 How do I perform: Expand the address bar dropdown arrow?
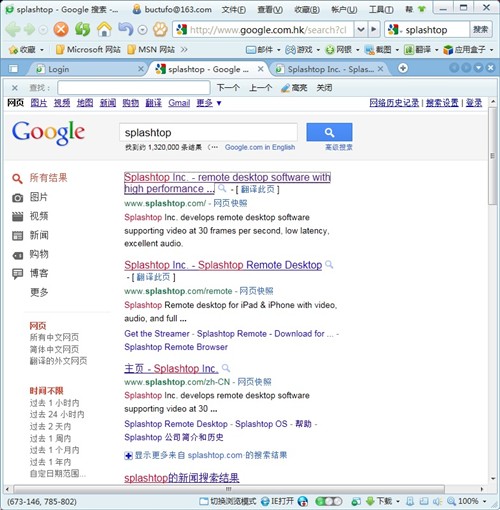(361, 30)
